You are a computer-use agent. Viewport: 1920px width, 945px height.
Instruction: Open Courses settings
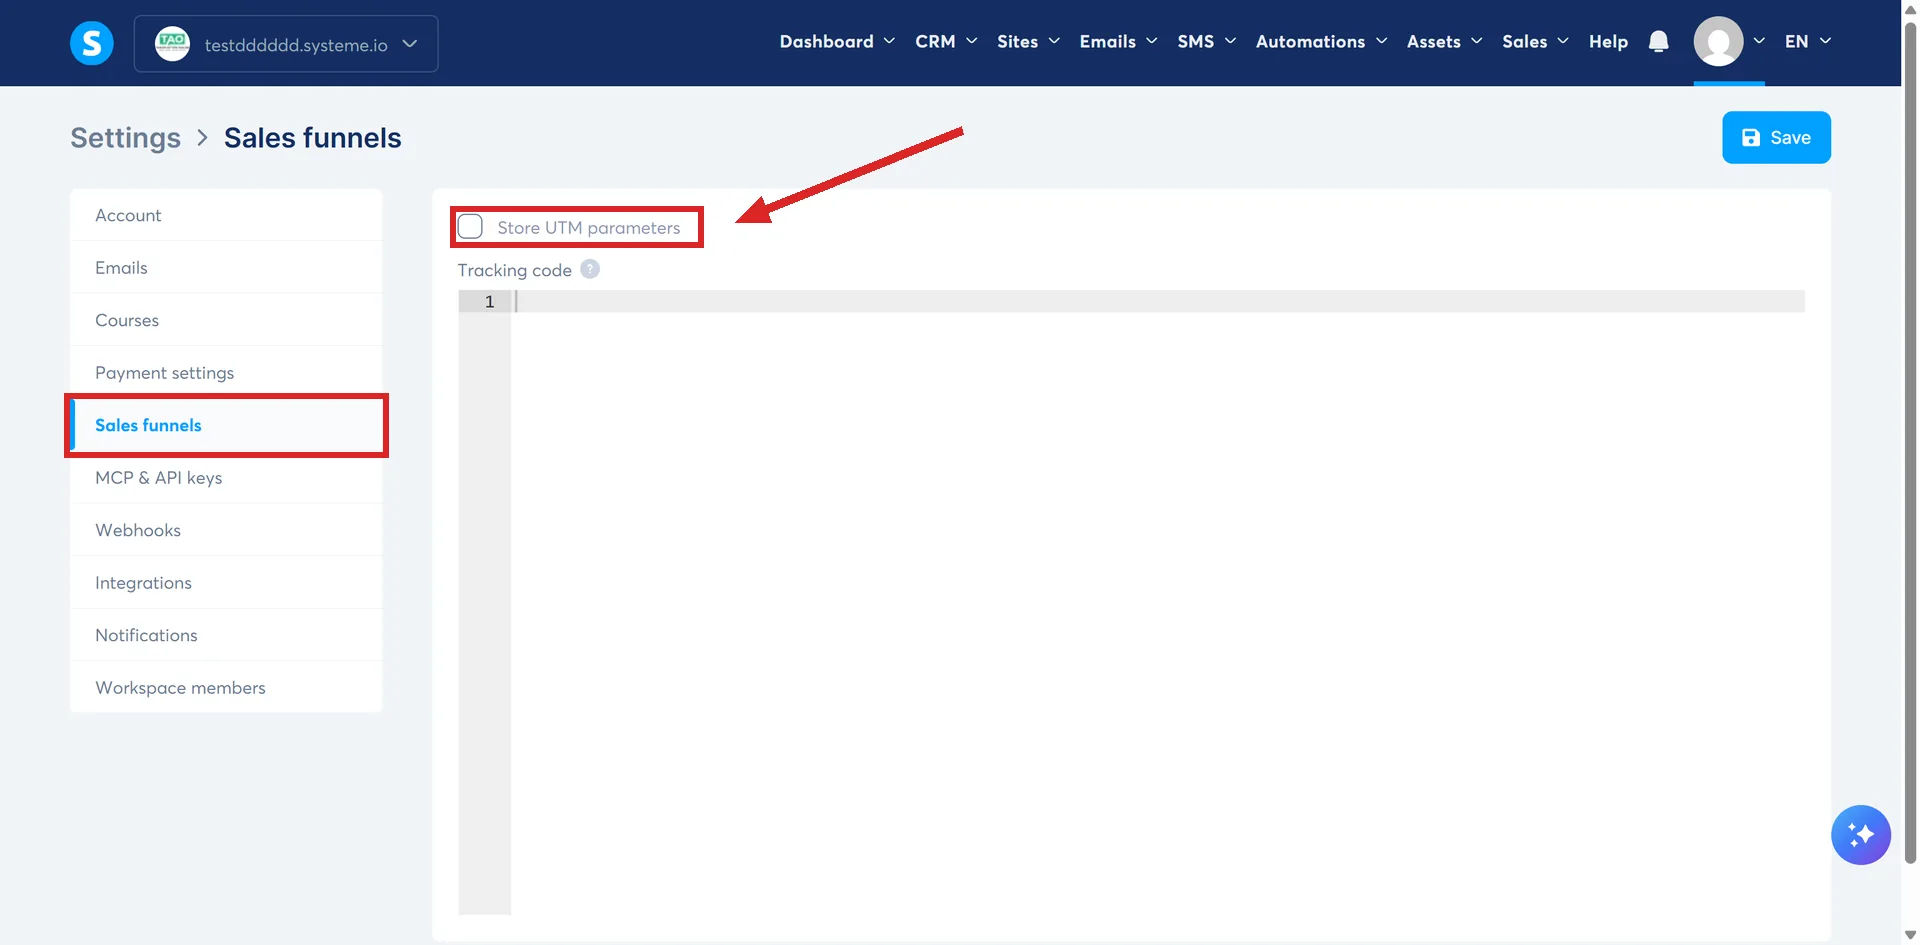226,320
